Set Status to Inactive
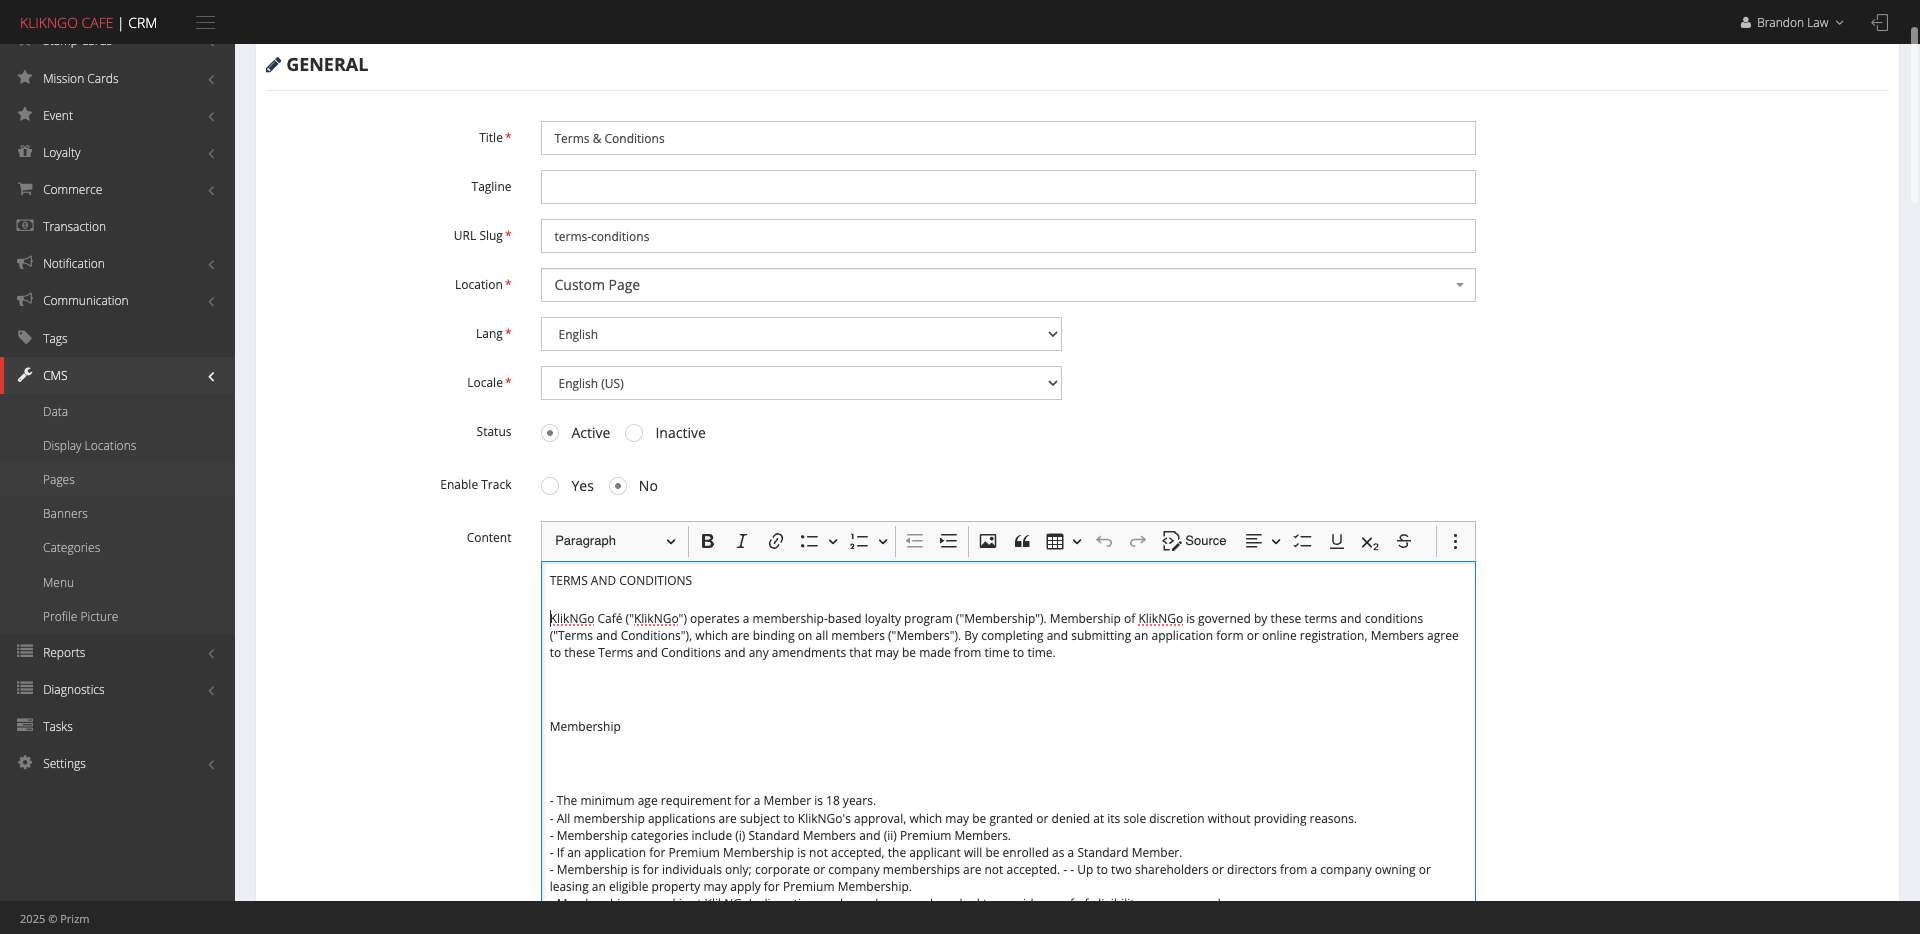1920x934 pixels. click(x=634, y=433)
